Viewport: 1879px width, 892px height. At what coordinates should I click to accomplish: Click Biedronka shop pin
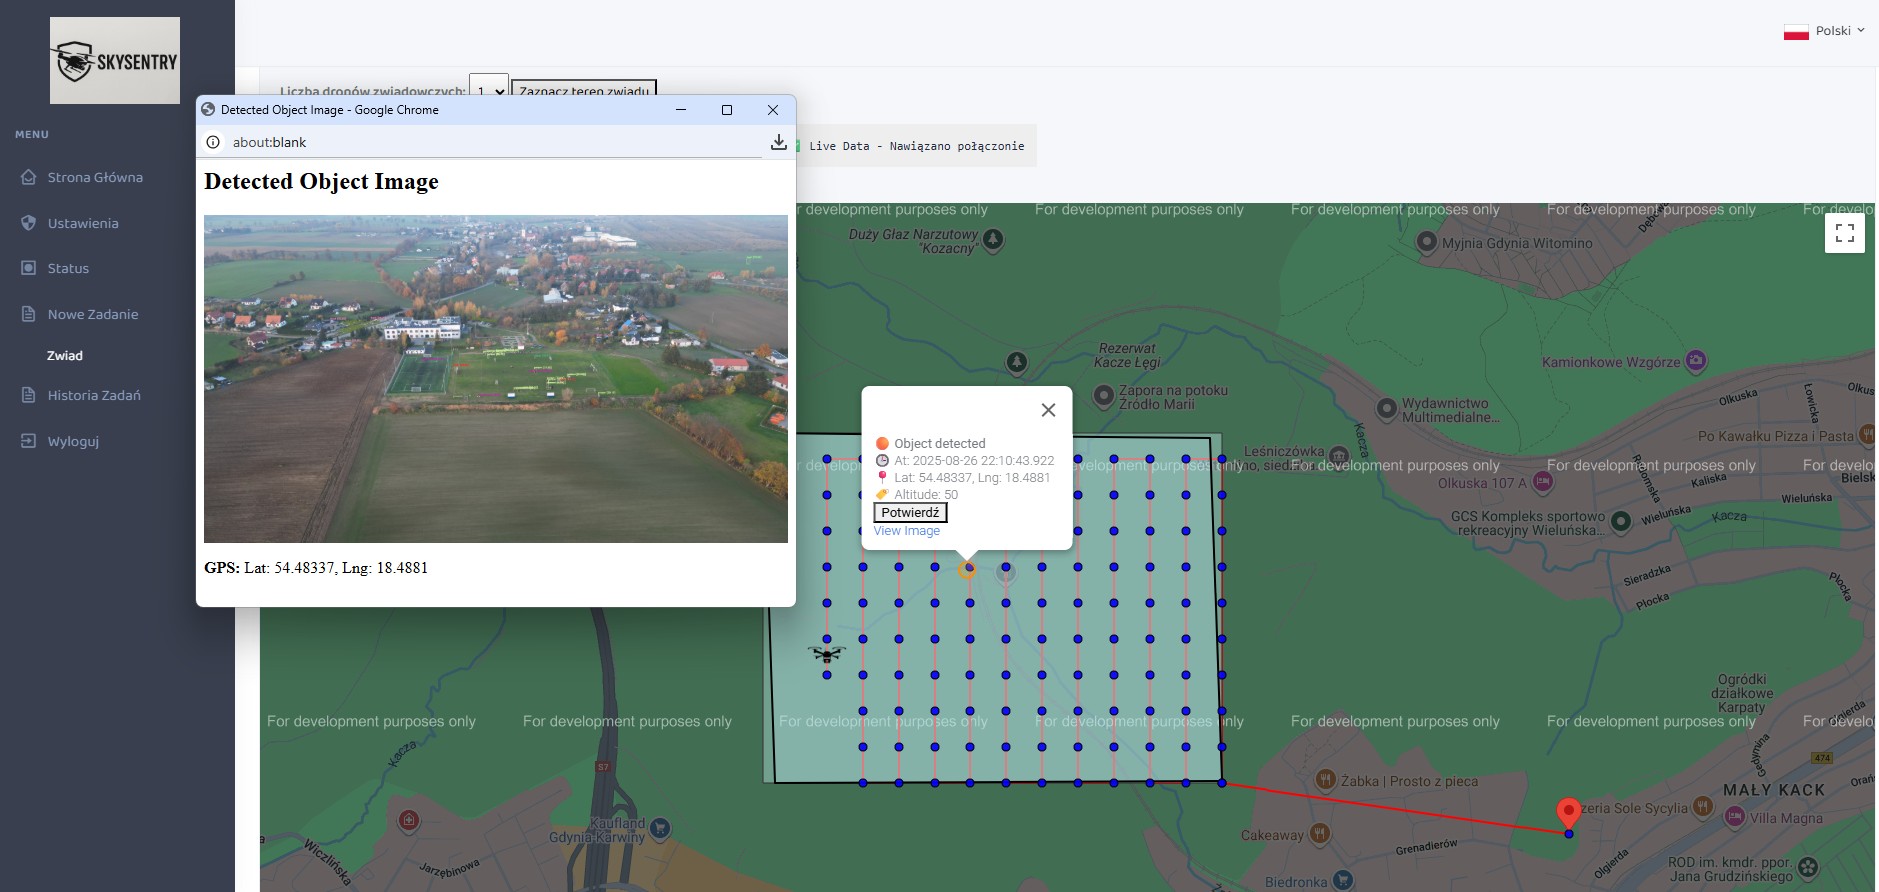tap(1343, 880)
